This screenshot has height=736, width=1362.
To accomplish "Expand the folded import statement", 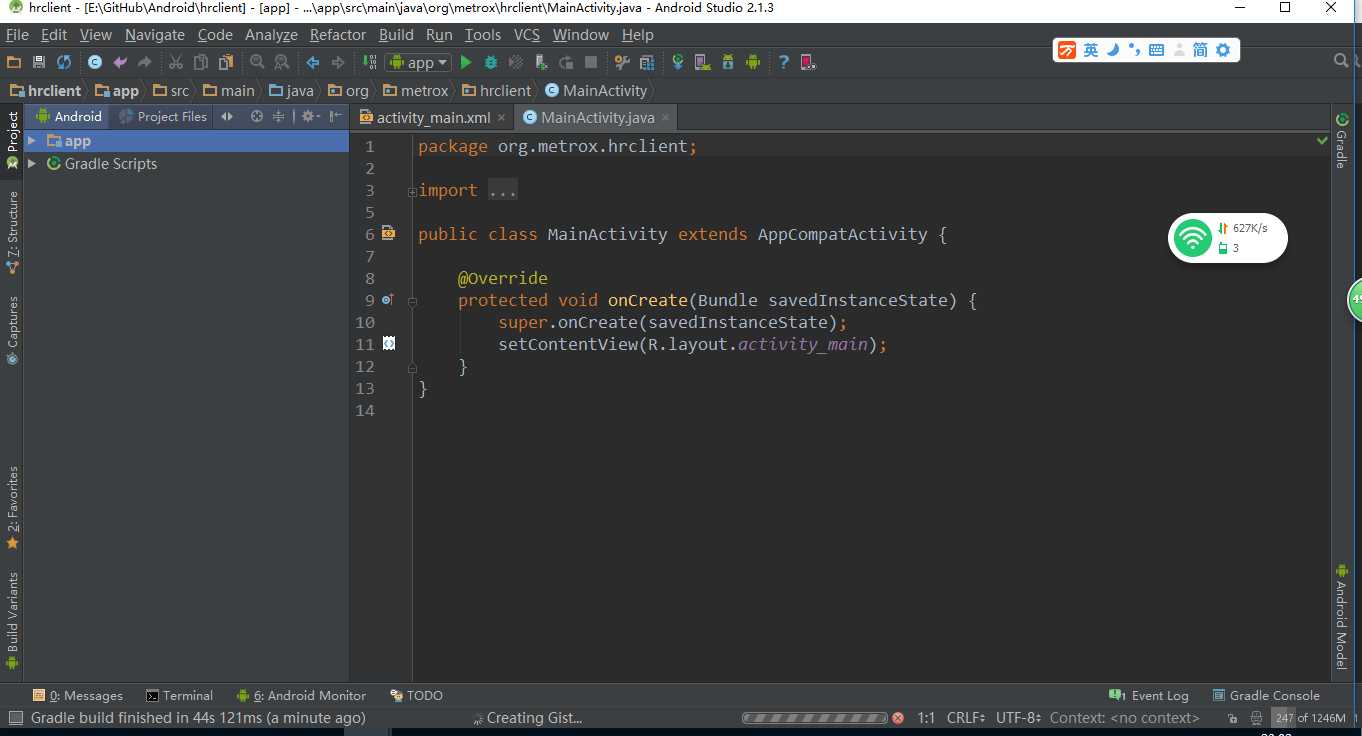I will (412, 191).
